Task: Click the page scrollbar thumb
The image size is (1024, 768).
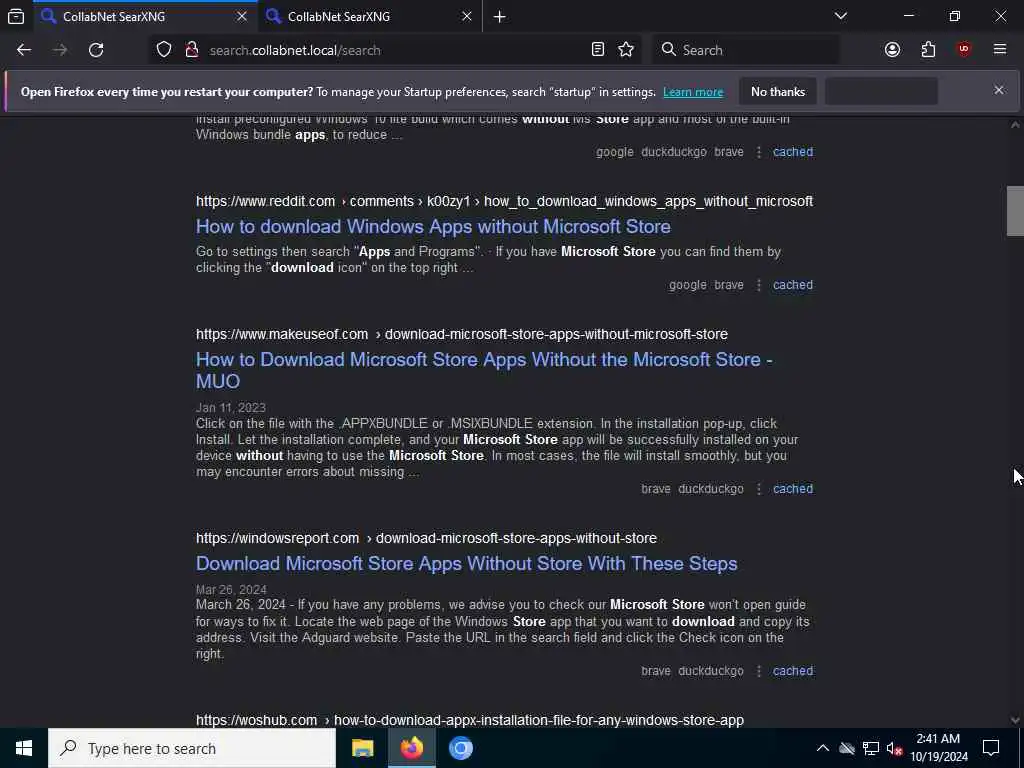Action: [1015, 211]
